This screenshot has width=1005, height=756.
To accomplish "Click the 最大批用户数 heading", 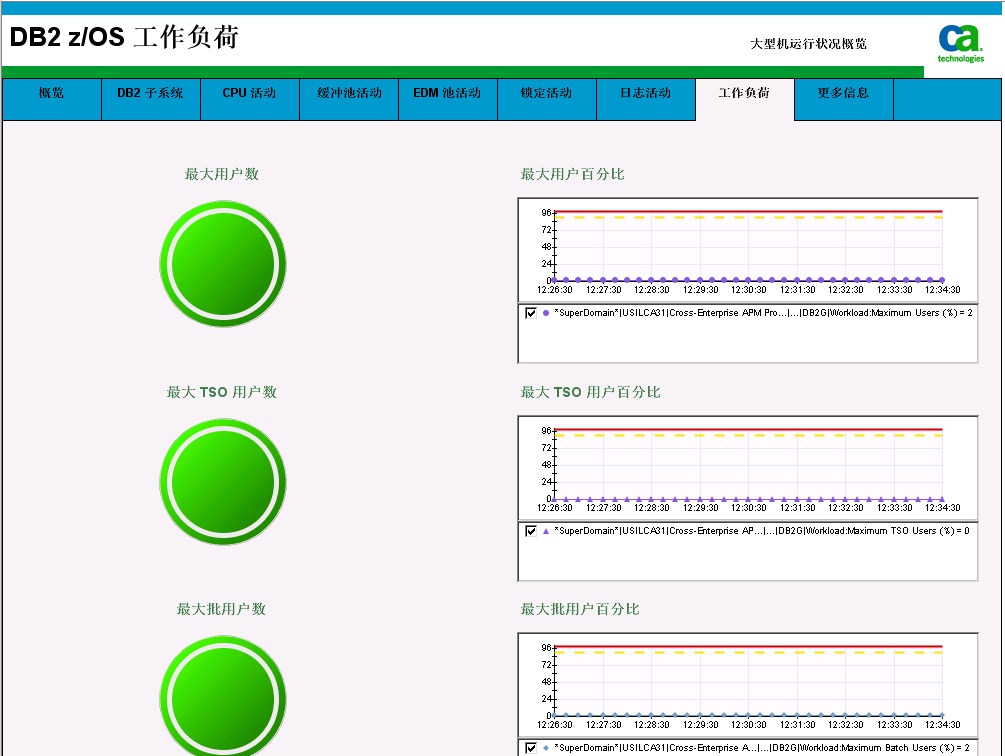I will click(x=222, y=609).
